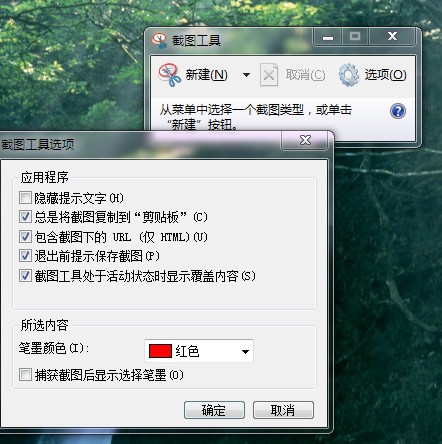
Task: Click the blue help question mark icon
Action: coord(398,111)
